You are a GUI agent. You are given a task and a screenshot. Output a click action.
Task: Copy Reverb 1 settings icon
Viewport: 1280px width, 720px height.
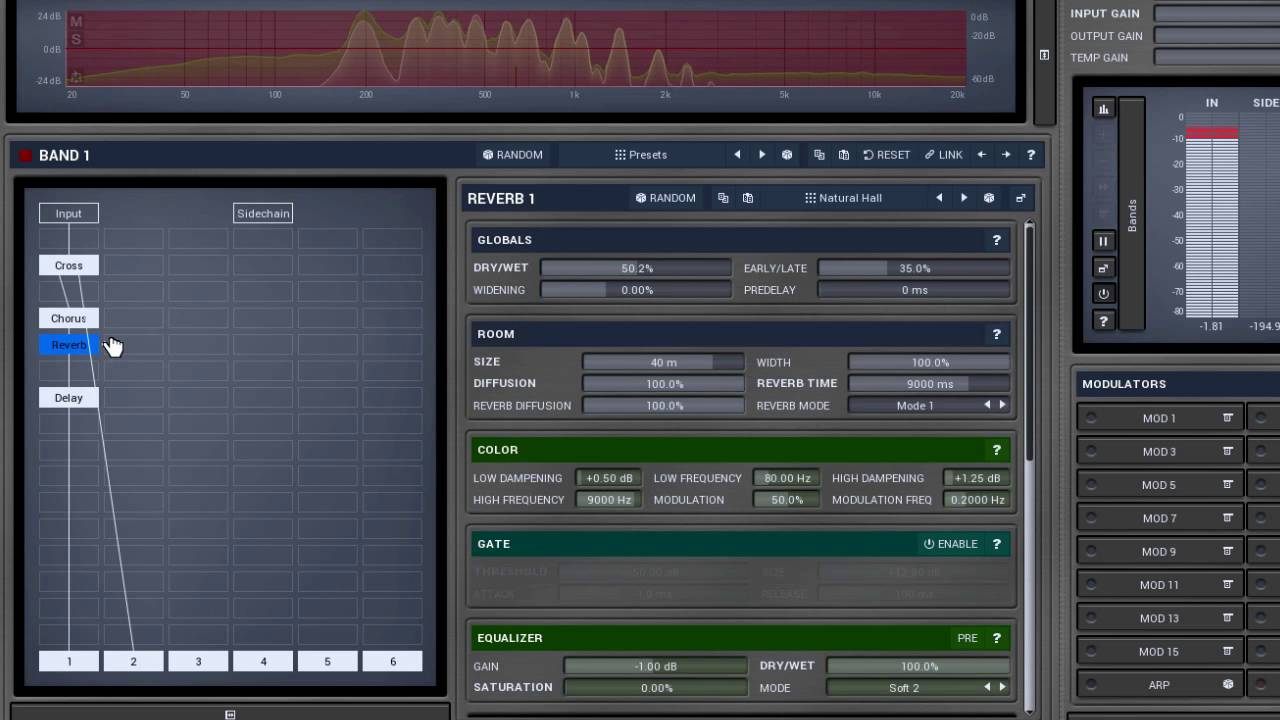[x=723, y=198]
